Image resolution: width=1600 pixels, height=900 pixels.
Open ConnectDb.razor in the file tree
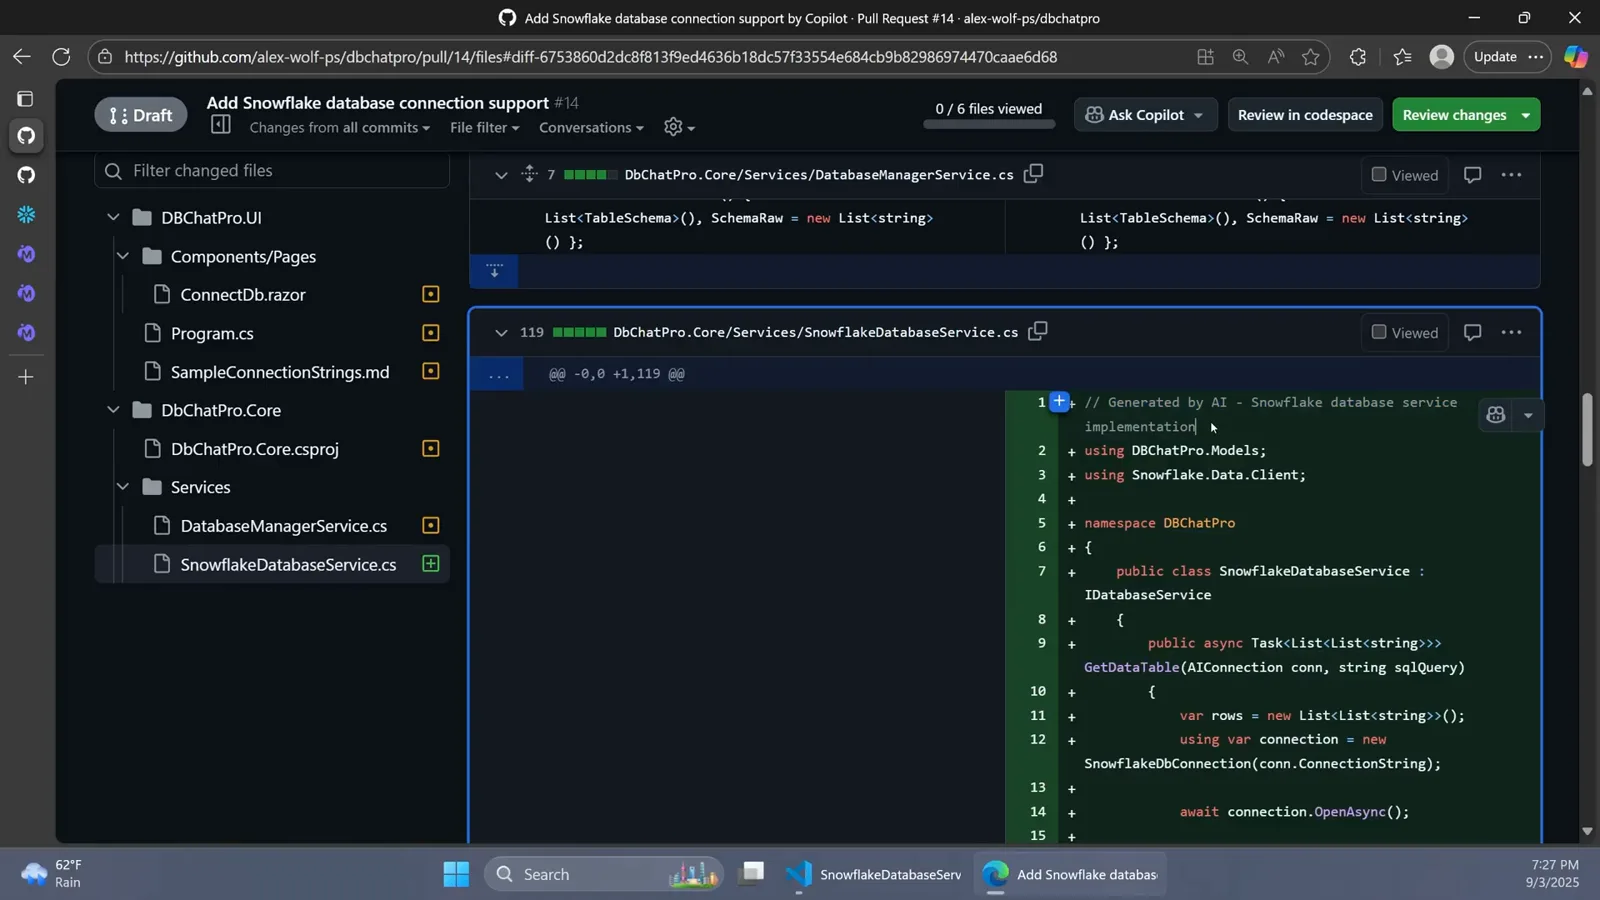243,294
